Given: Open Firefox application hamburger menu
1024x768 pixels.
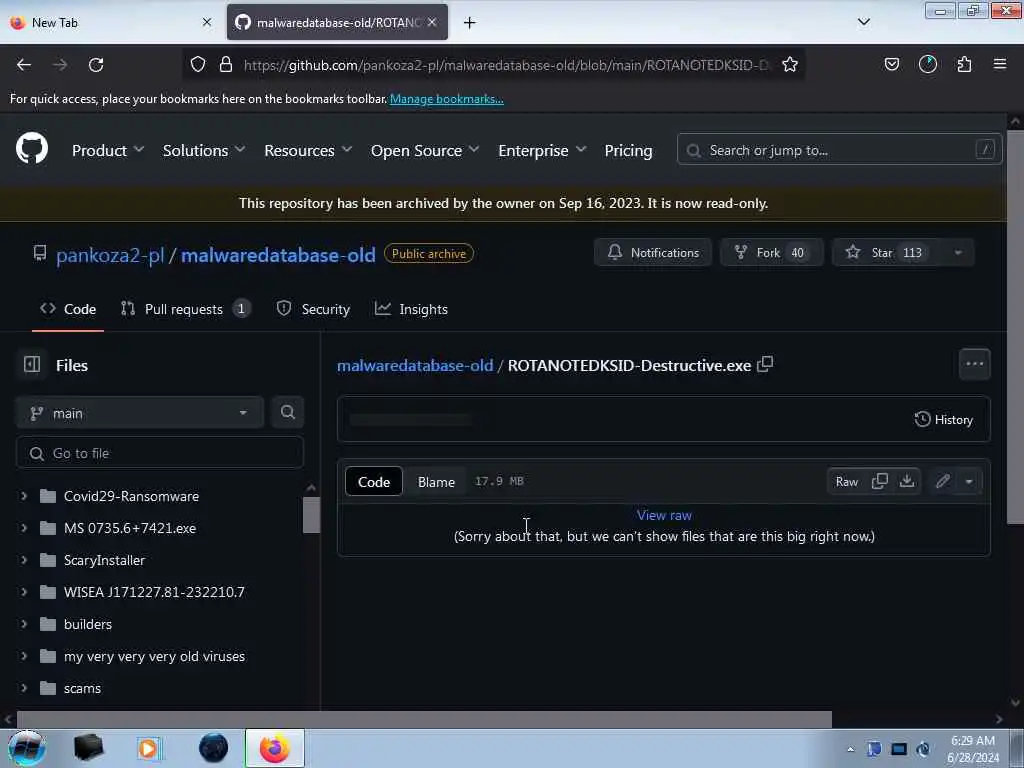Looking at the screenshot, I should click(x=1000, y=64).
